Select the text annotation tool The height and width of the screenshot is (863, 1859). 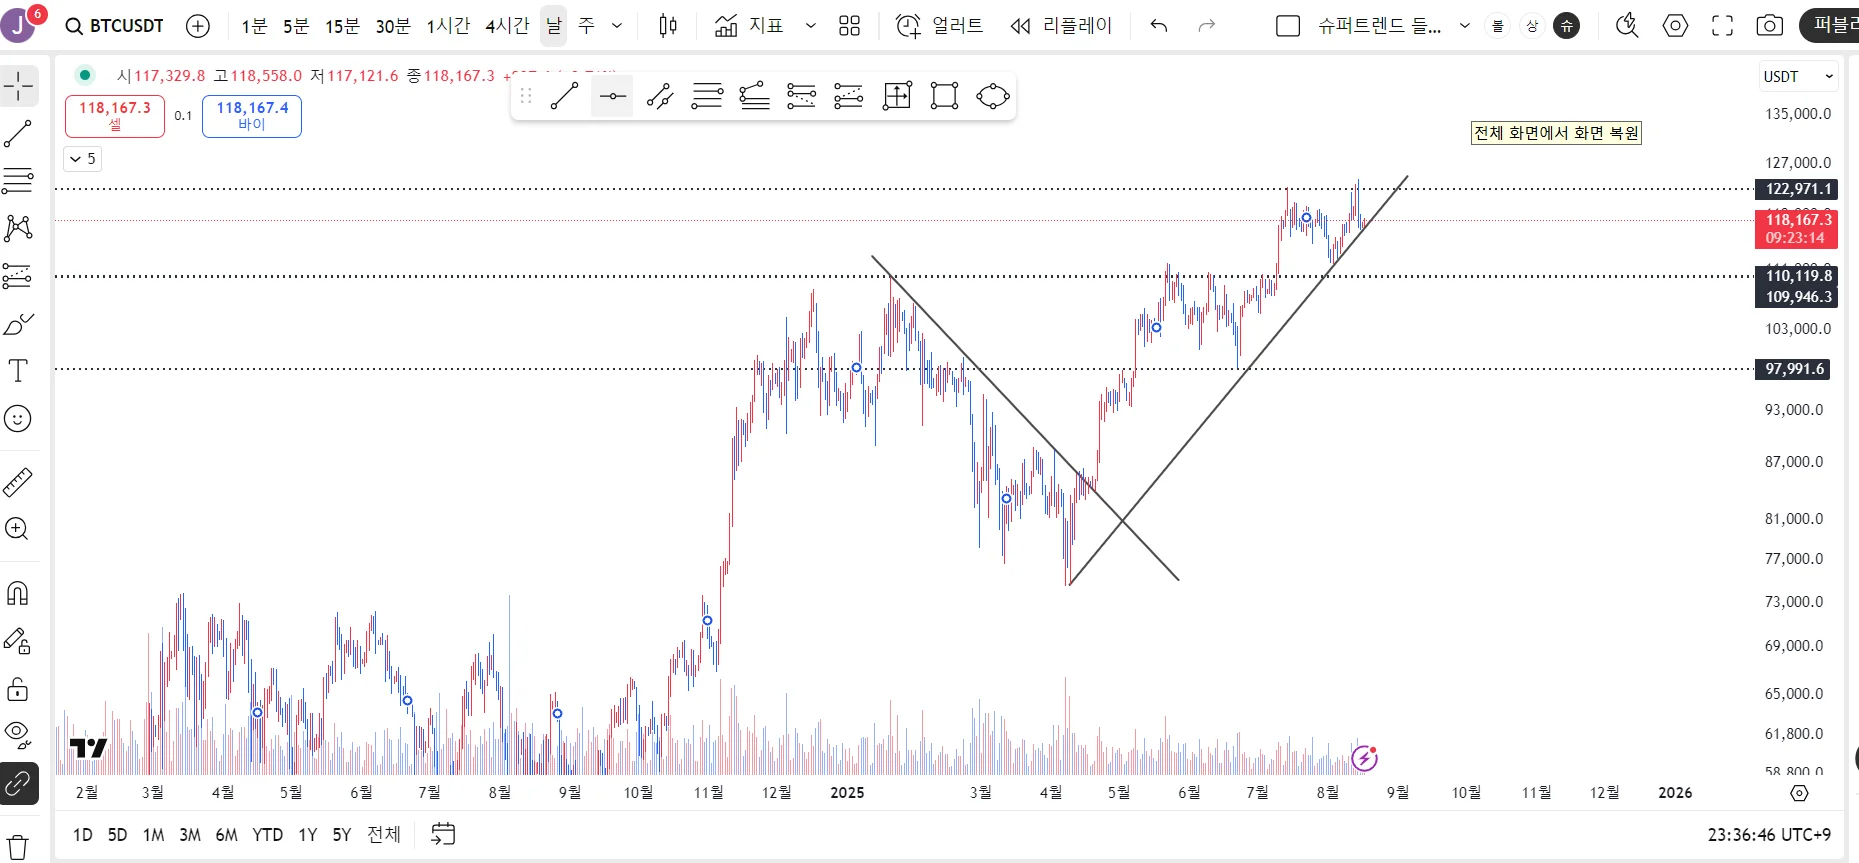(18, 371)
